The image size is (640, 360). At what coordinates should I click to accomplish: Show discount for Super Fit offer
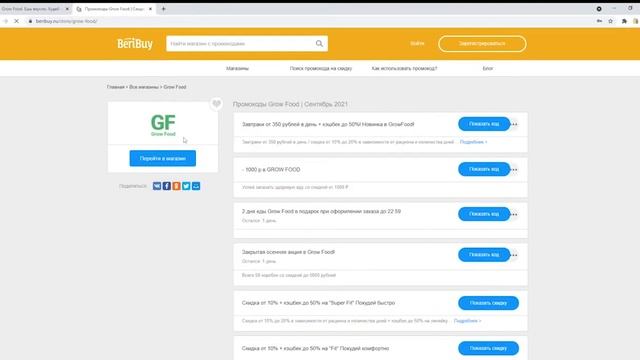pyautogui.click(x=488, y=303)
